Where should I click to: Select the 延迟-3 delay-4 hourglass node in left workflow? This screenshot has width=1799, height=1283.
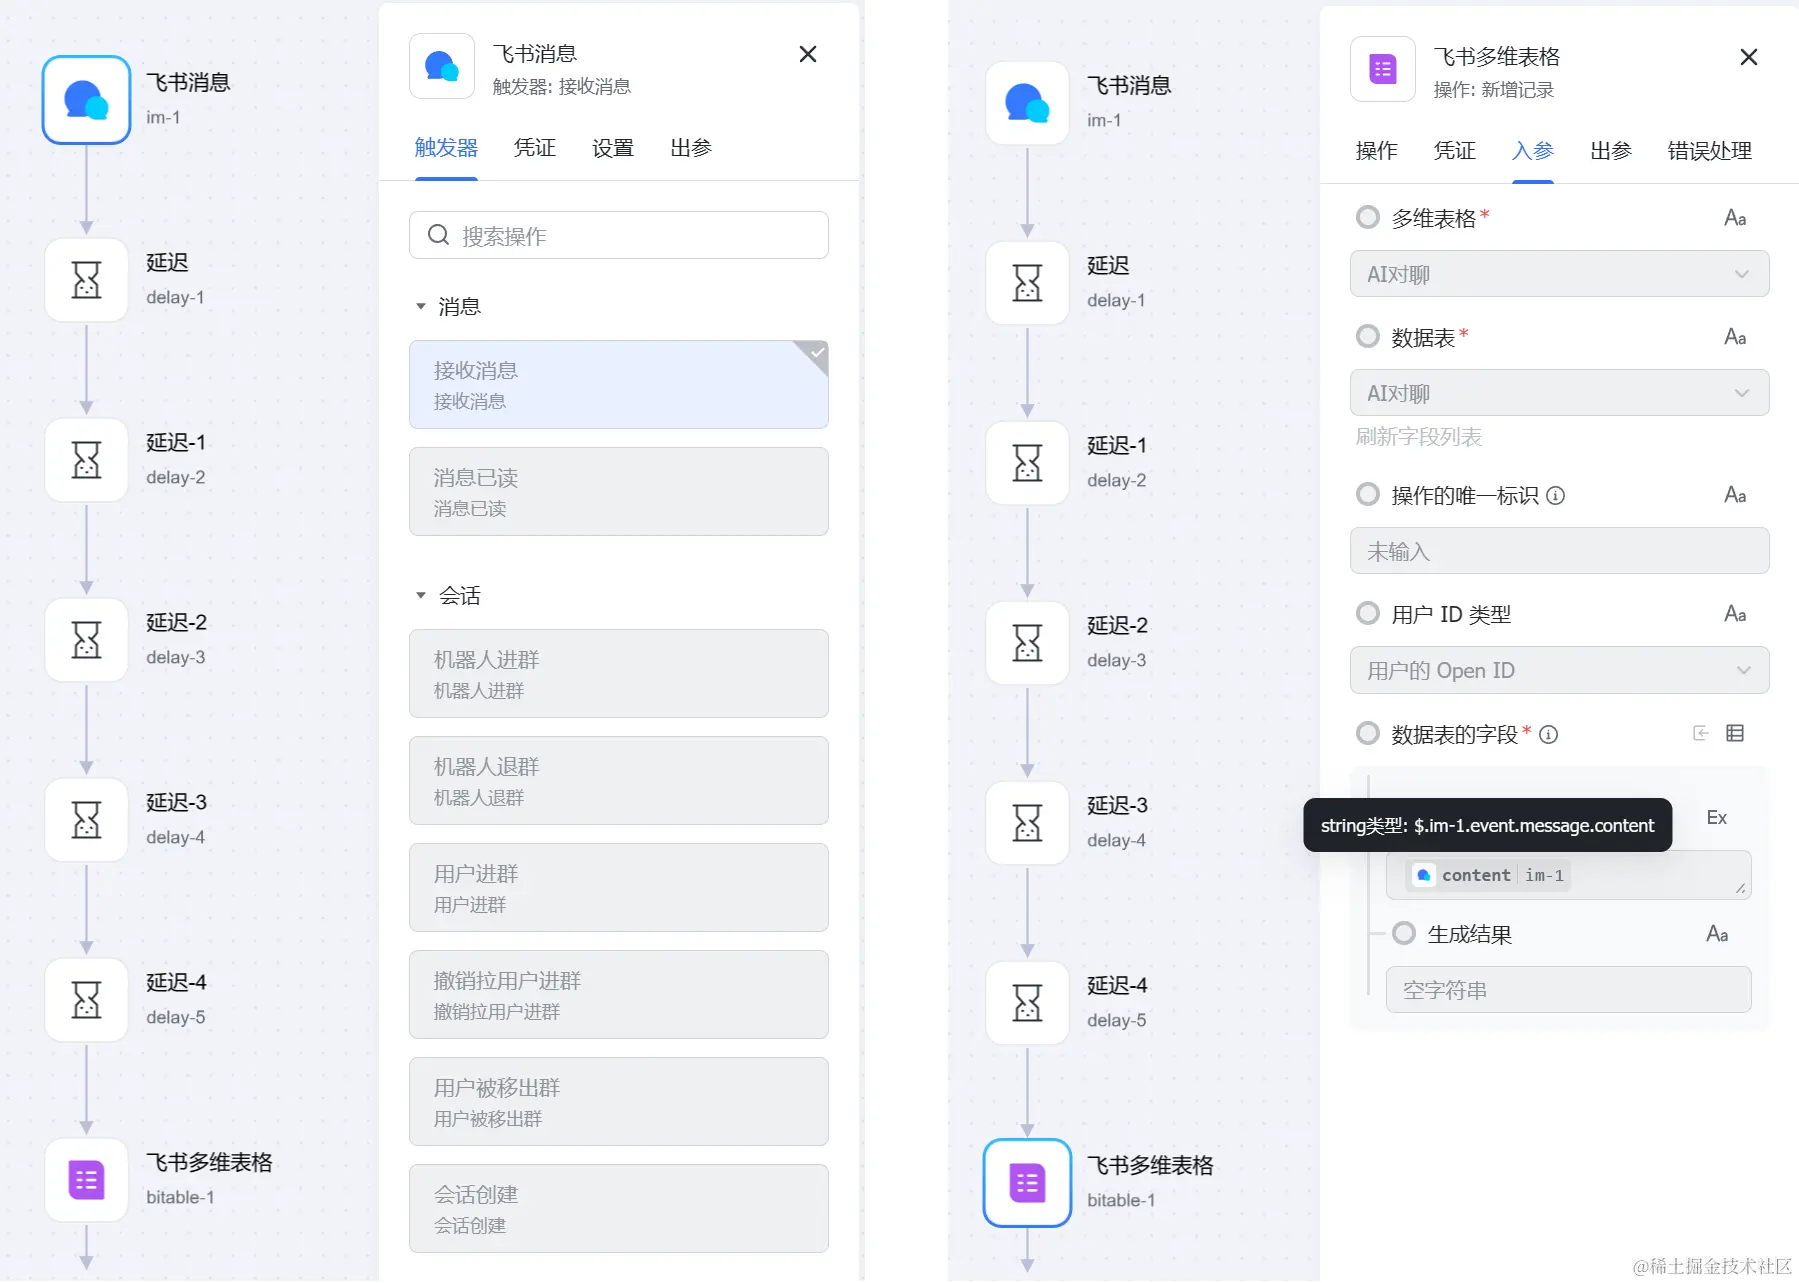coord(86,820)
